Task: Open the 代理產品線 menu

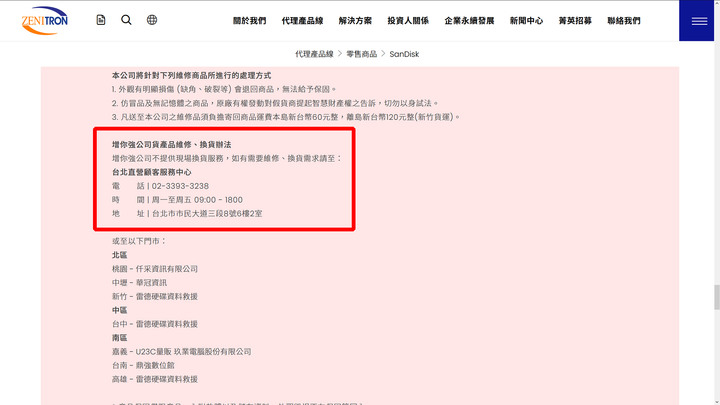Action: pos(302,21)
